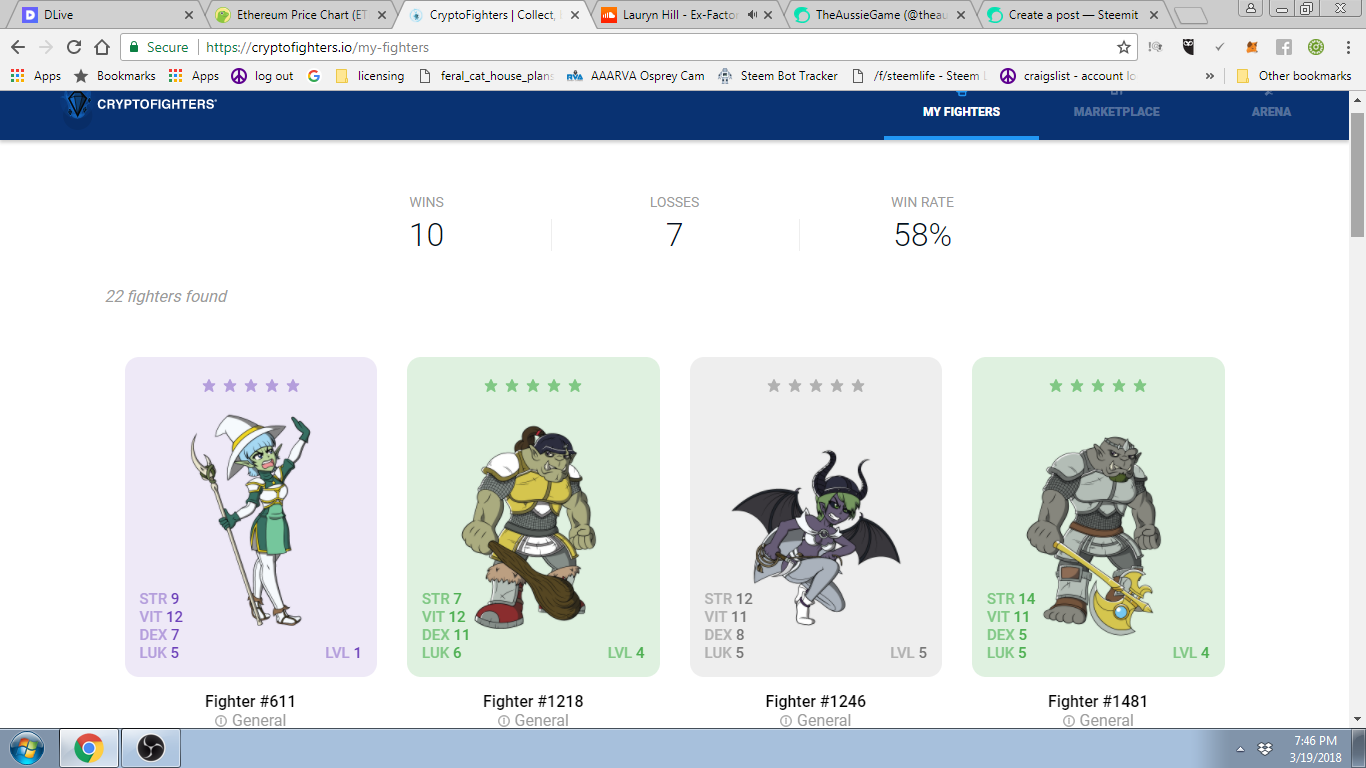Click General info icon under Fighter #1481

[x=1069, y=721]
